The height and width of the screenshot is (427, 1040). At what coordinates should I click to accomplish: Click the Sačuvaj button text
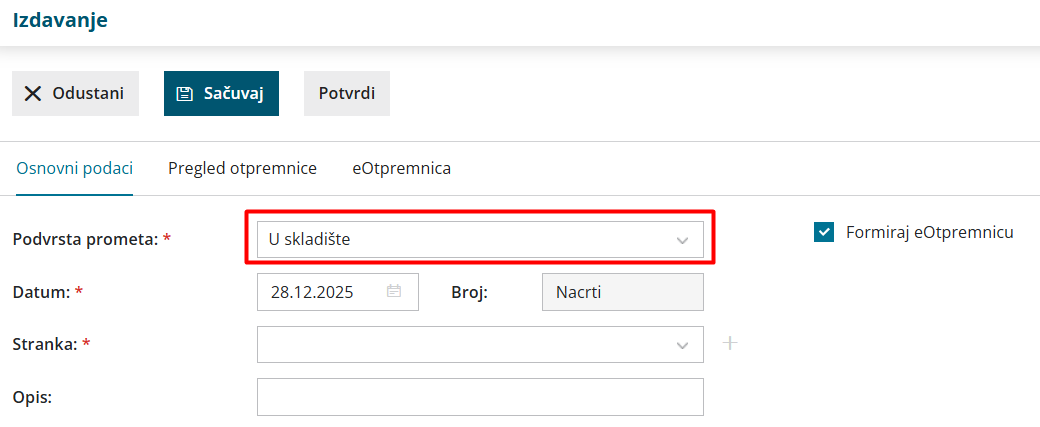(233, 93)
